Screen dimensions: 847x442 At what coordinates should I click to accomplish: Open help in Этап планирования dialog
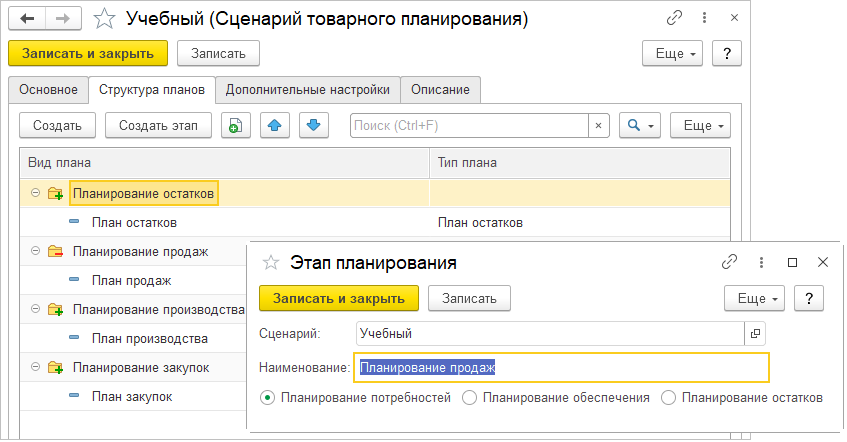(x=809, y=298)
